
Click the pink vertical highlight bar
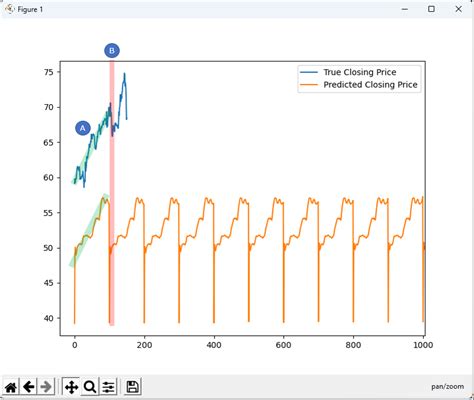coord(112,193)
